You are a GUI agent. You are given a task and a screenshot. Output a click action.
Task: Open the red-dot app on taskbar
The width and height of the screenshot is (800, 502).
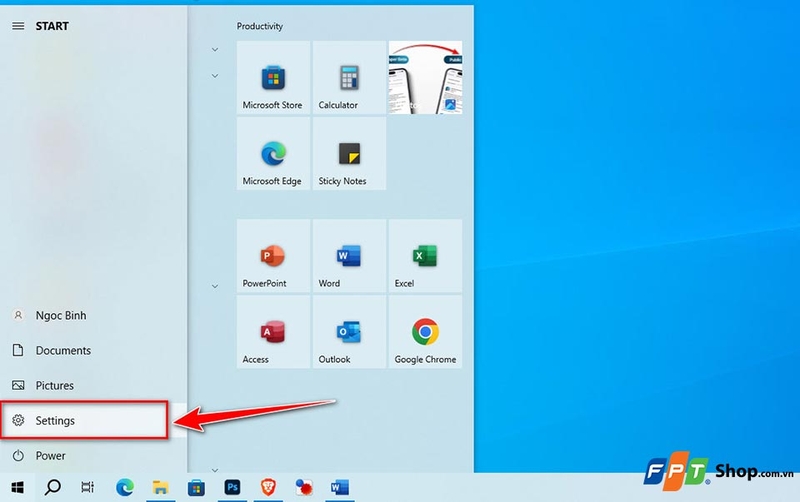click(304, 488)
